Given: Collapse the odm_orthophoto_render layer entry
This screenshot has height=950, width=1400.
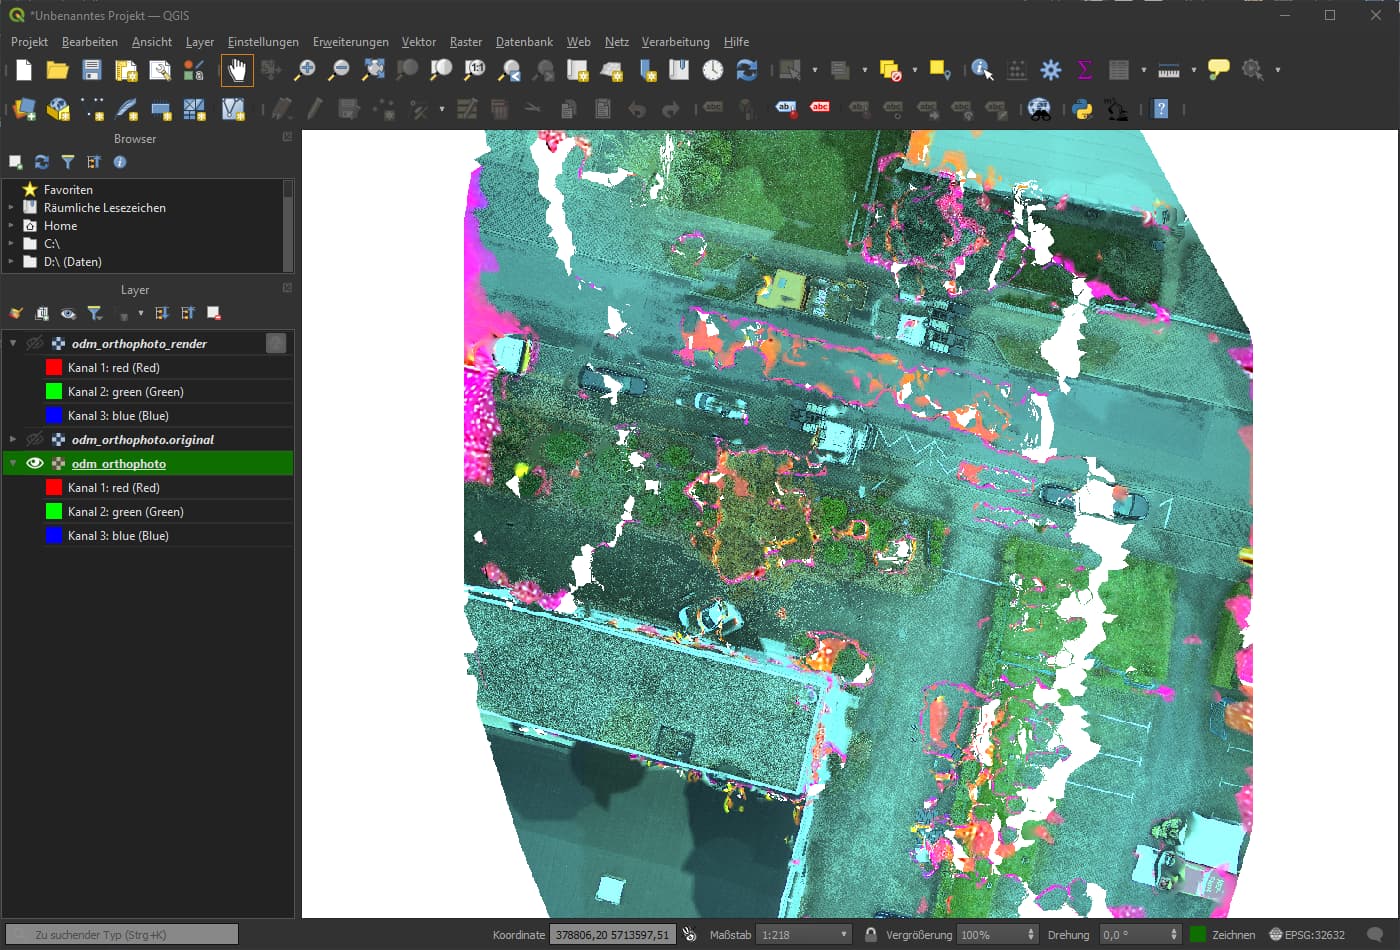Looking at the screenshot, I should tap(10, 343).
